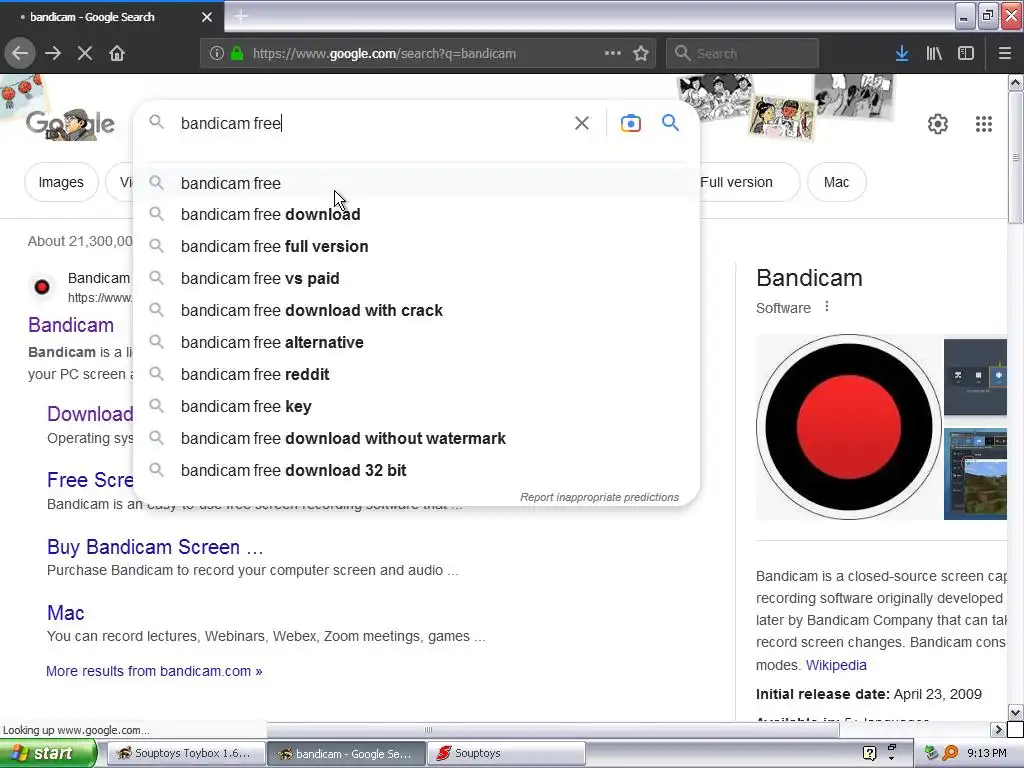The image size is (1024, 768).
Task: Click the Firefox Search box
Action: coord(742,54)
